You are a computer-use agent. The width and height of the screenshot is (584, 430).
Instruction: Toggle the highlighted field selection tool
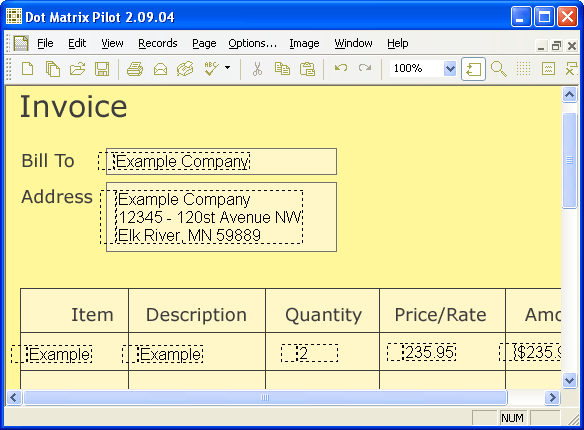pos(473,69)
